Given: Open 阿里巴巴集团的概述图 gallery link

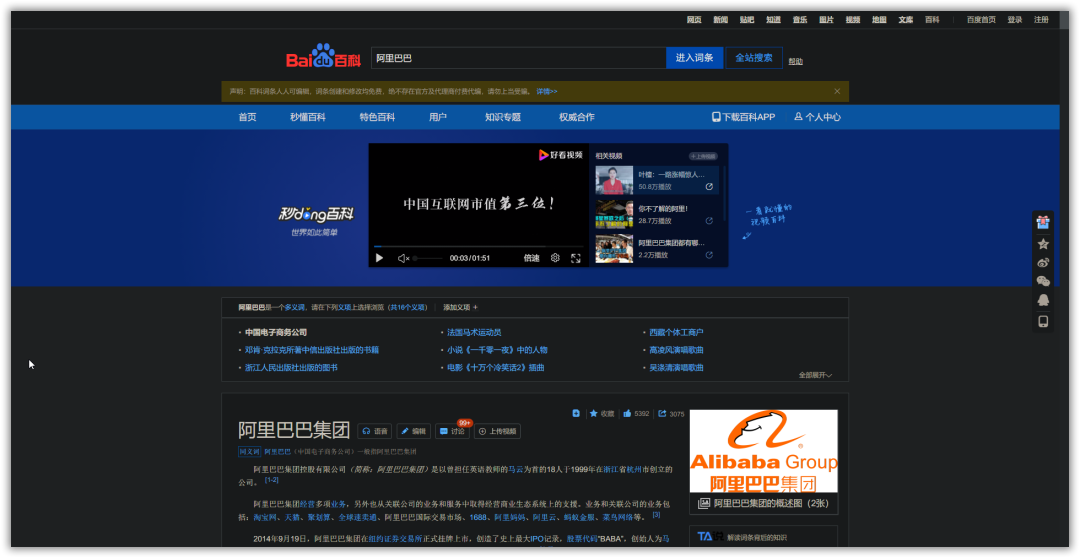Looking at the screenshot, I should (x=763, y=504).
